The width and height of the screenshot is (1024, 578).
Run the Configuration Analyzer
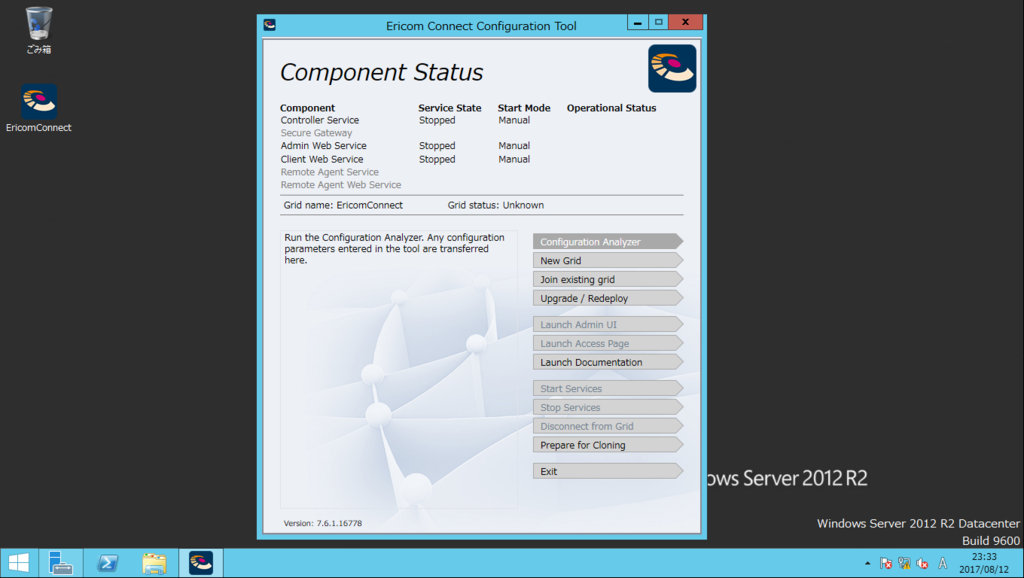pyautogui.click(x=608, y=242)
